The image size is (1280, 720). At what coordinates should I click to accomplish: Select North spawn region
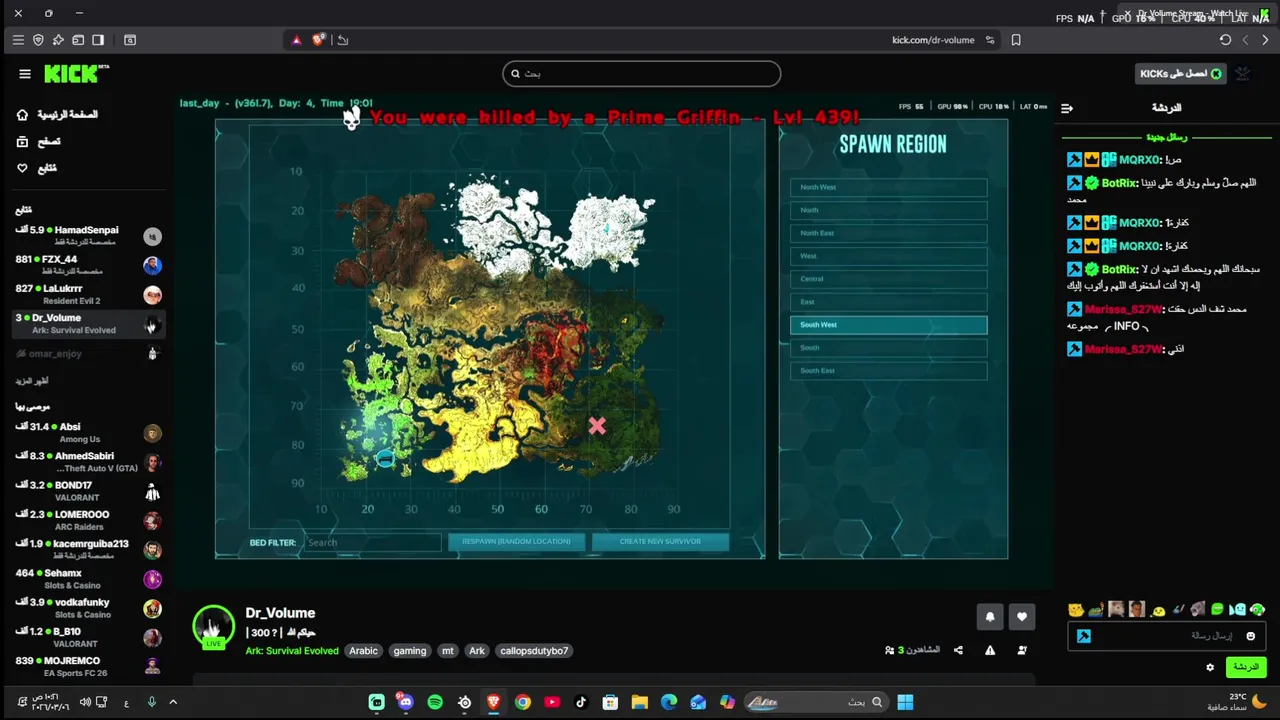[x=888, y=210]
